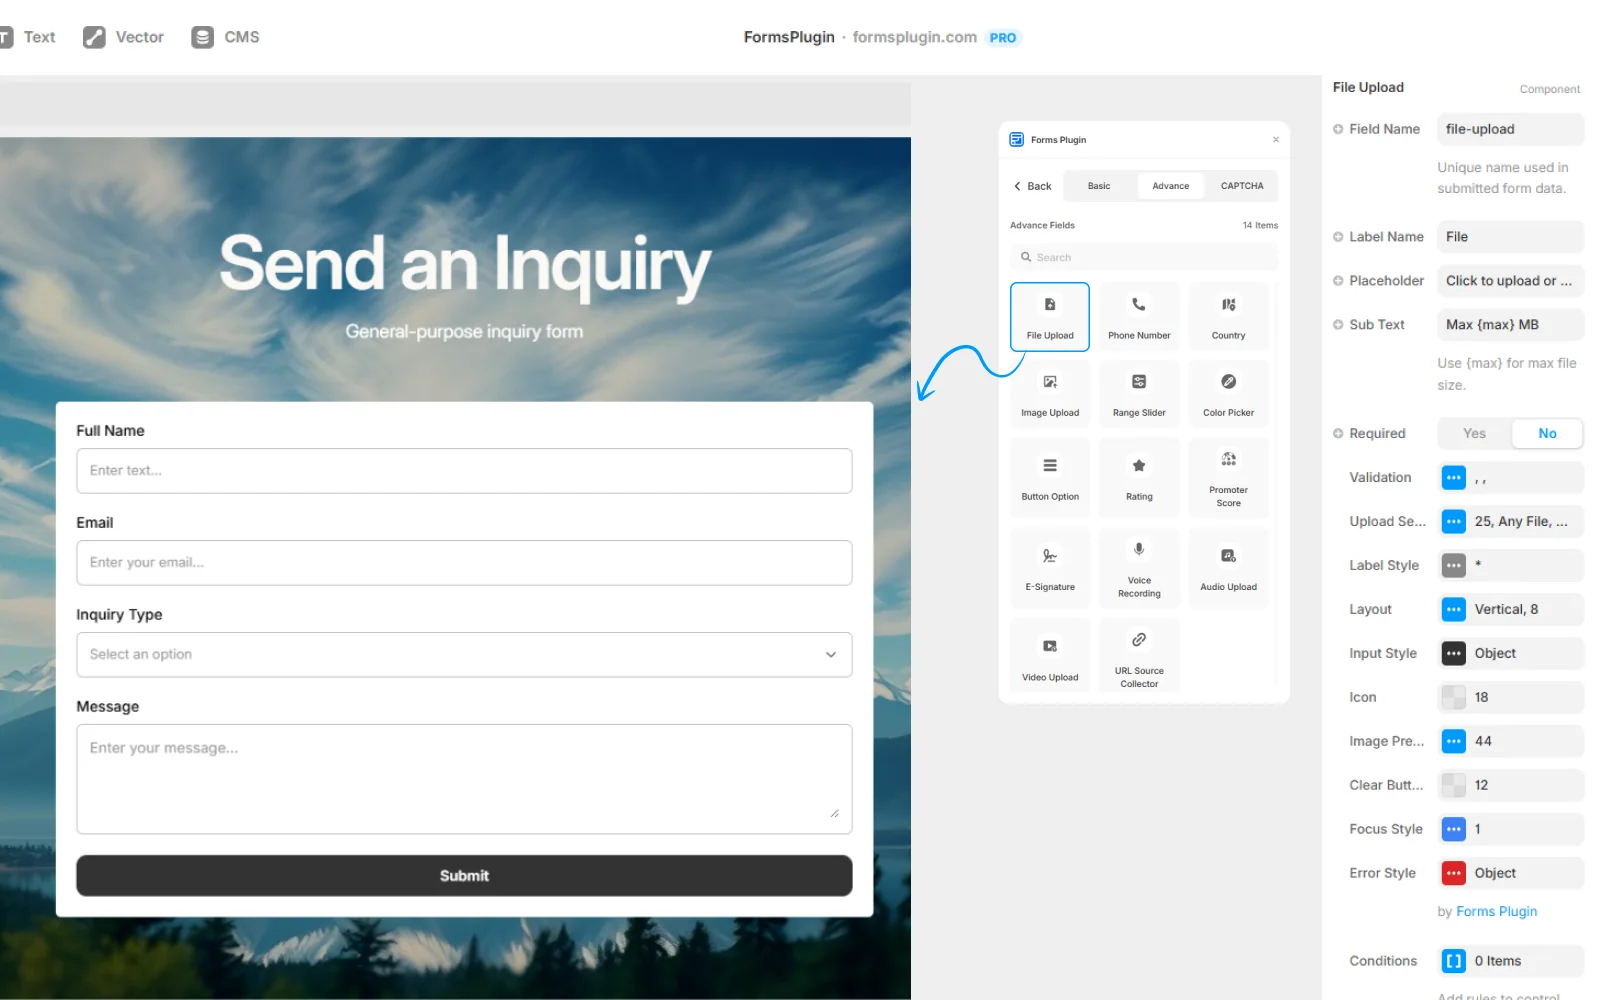Image resolution: width=1600 pixels, height=1000 pixels.
Task: Add a Voice Recording field
Action: pos(1138,567)
